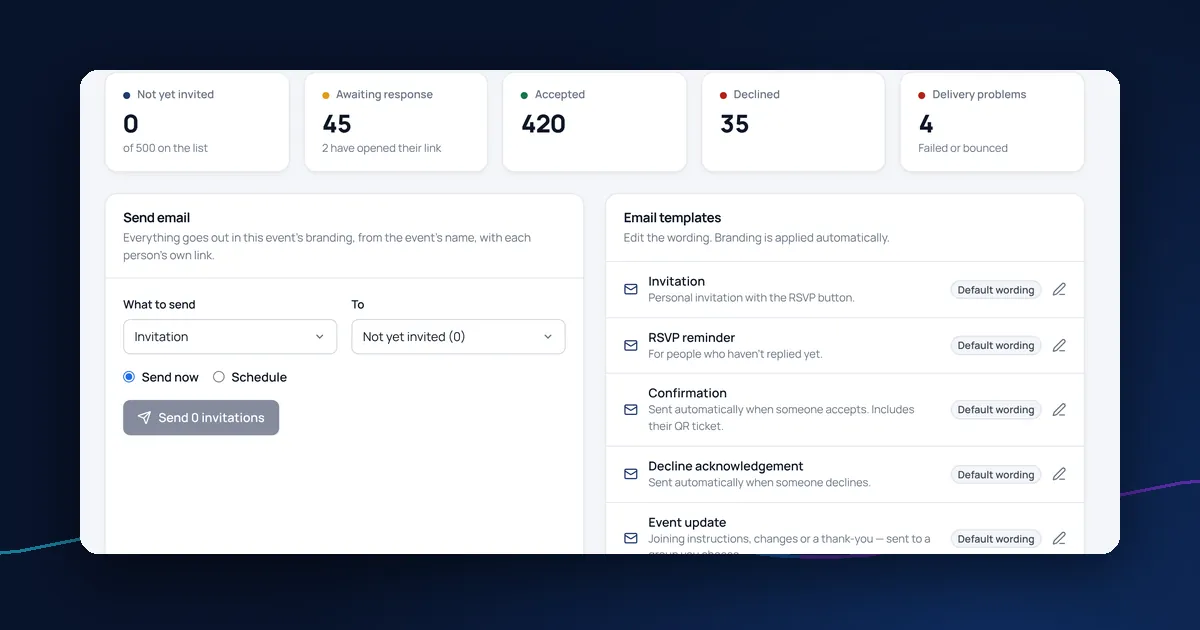Click the envelope icon beside Event update
This screenshot has width=1200, height=630.
pos(631,538)
